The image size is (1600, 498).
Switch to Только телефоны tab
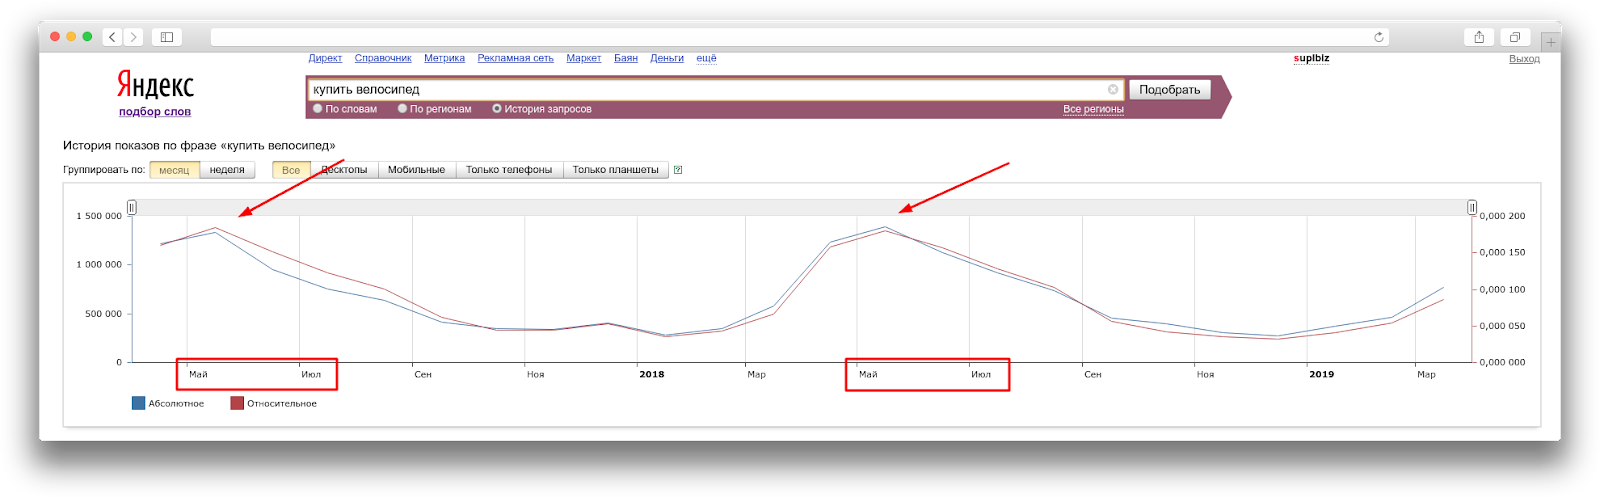[509, 170]
